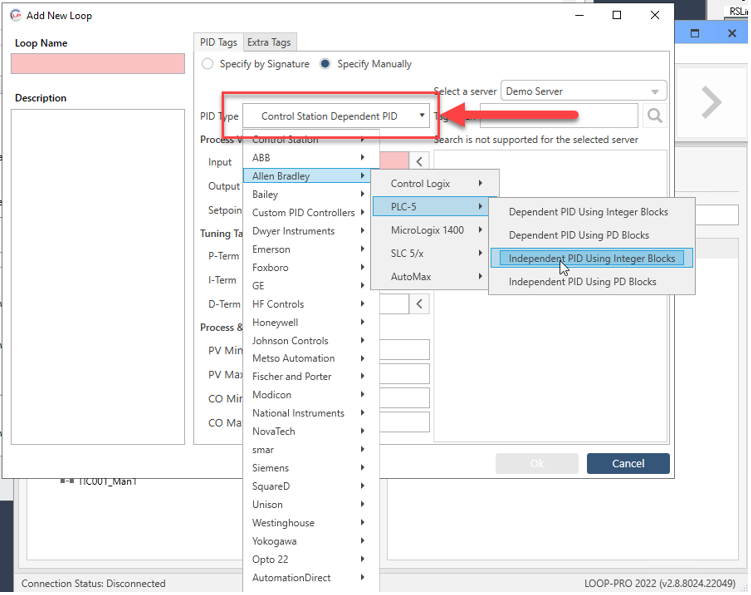Expand Control Logix submenu
The height and width of the screenshot is (595, 751).
pos(435,183)
